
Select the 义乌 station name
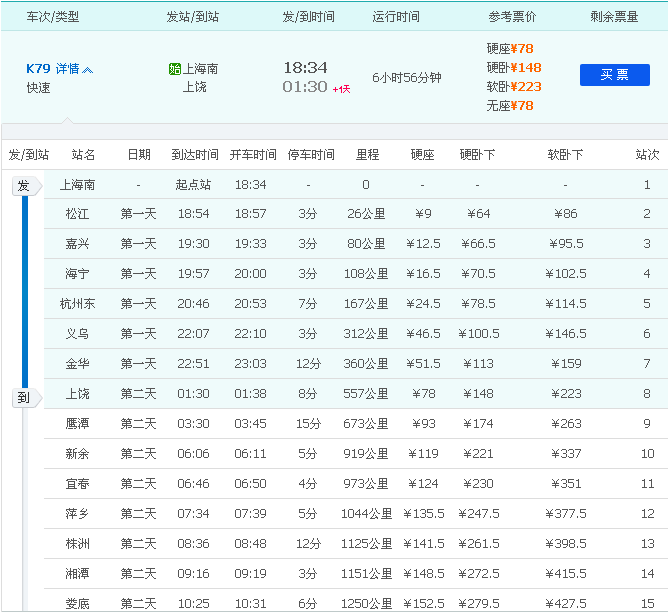click(x=77, y=333)
